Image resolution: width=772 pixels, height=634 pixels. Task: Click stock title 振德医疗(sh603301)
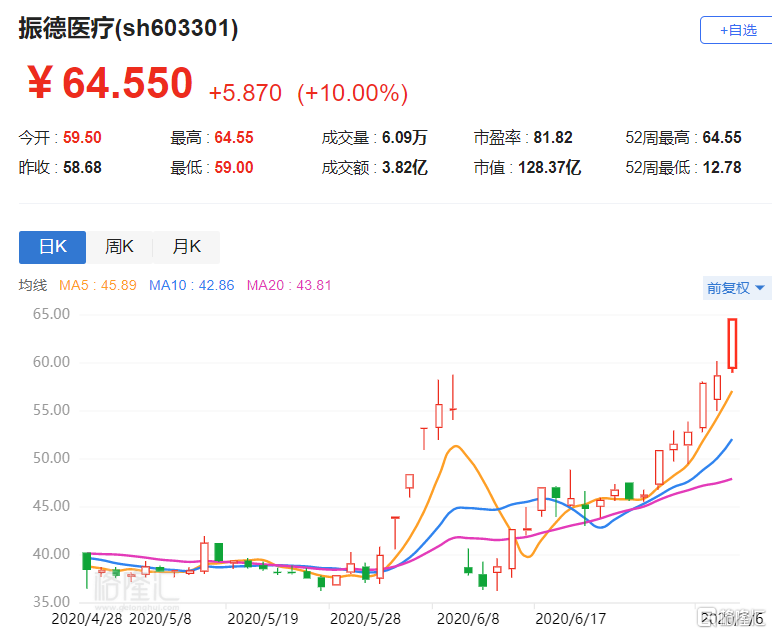[129, 28]
